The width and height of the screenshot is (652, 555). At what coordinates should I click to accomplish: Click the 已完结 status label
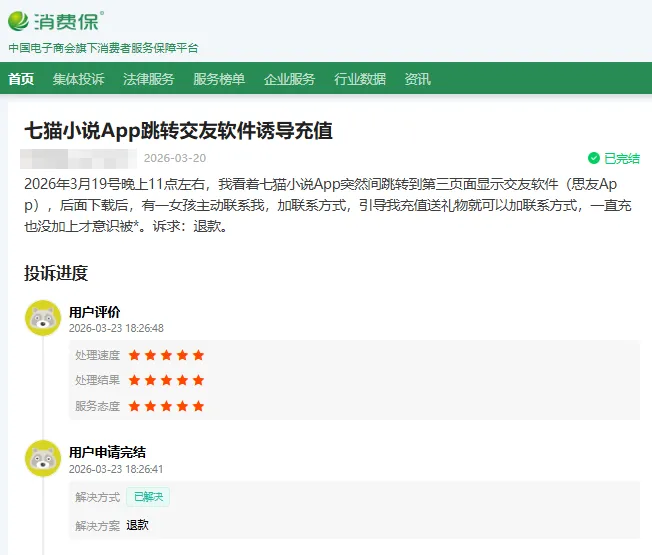tap(622, 158)
